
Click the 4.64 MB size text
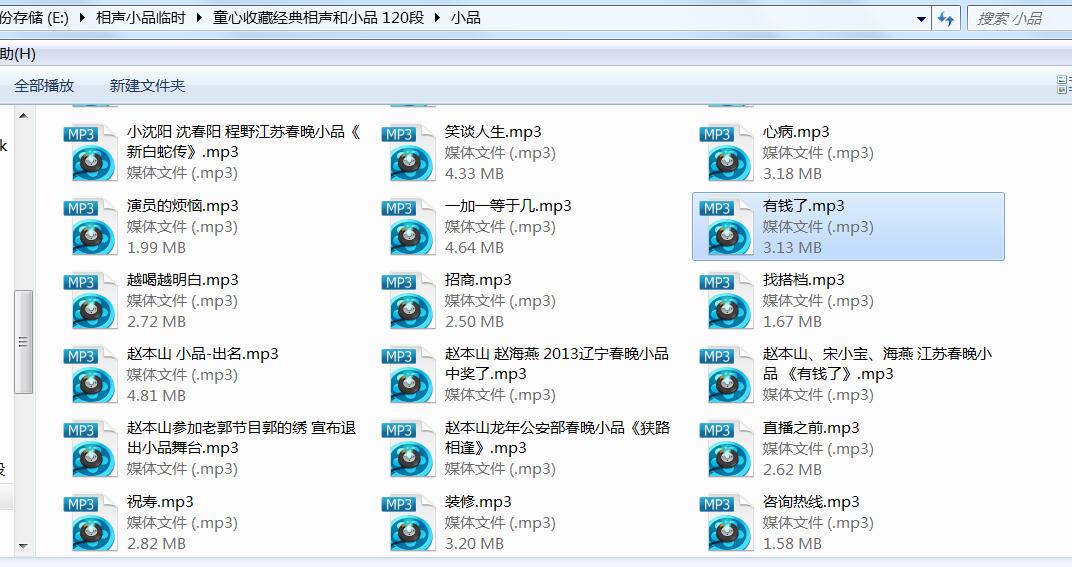474,248
